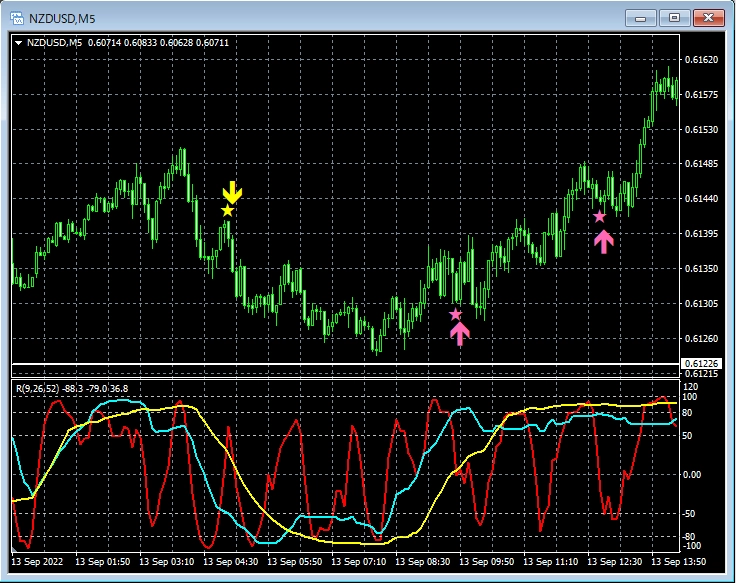Click the yellow down arrow sell signal
Image resolution: width=737 pixels, height=583 pixels.
pyautogui.click(x=232, y=191)
